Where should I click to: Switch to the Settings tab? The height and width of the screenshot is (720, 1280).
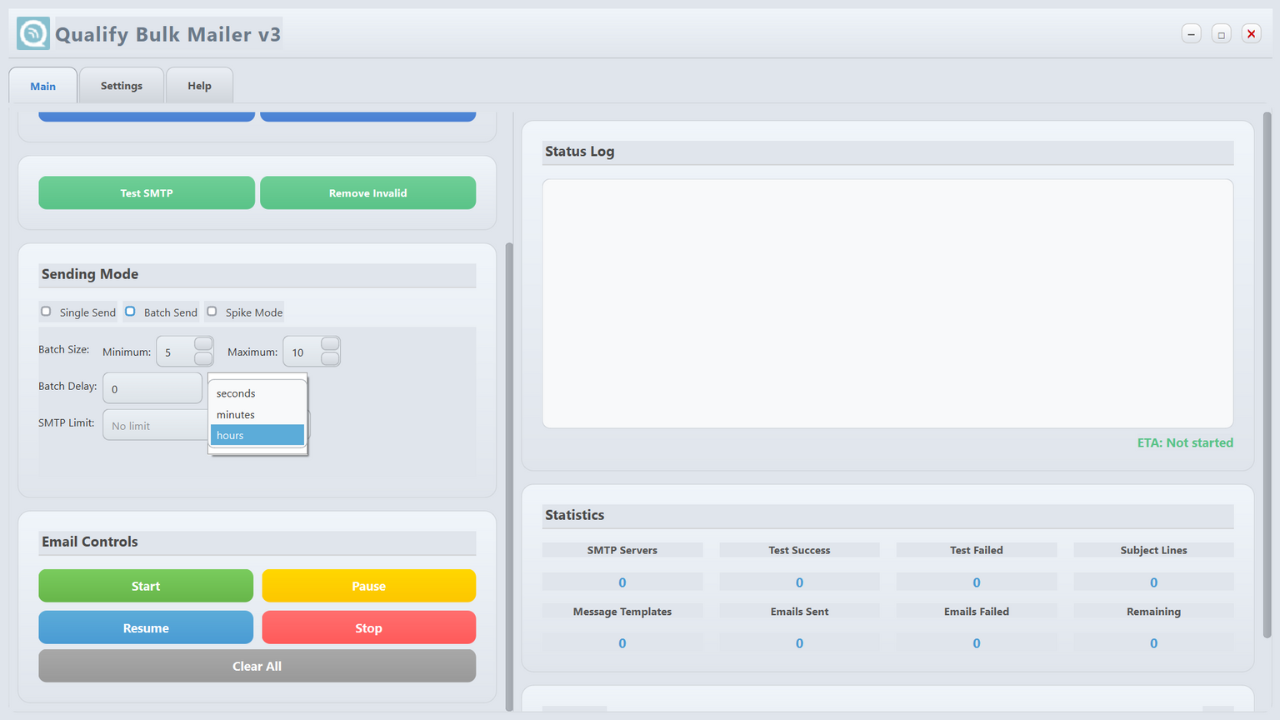(x=121, y=86)
